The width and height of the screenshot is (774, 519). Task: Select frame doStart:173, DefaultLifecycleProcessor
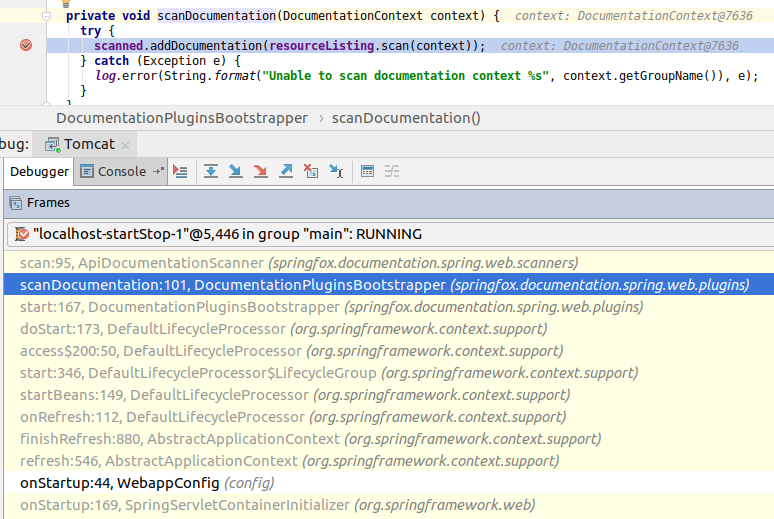coord(389,329)
